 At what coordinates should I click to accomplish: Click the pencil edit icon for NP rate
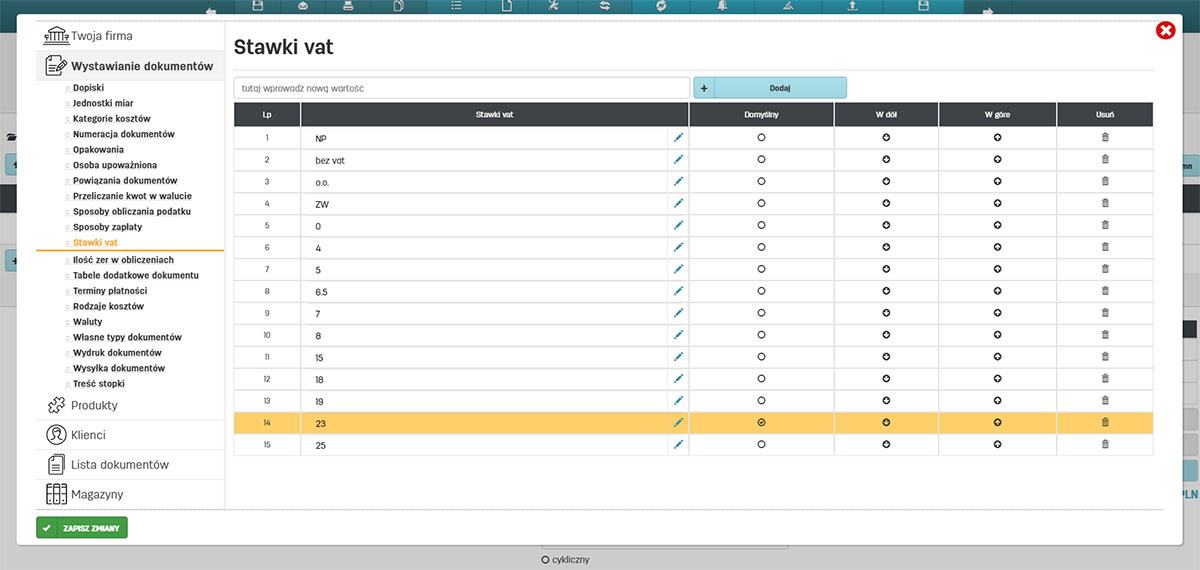678,137
